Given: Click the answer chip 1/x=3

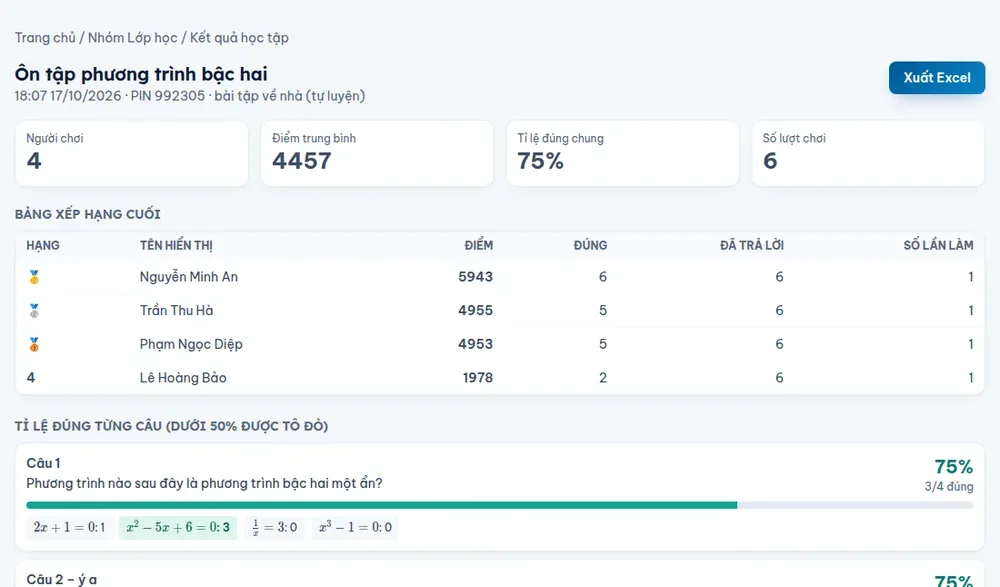Looking at the screenshot, I should coord(275,528).
